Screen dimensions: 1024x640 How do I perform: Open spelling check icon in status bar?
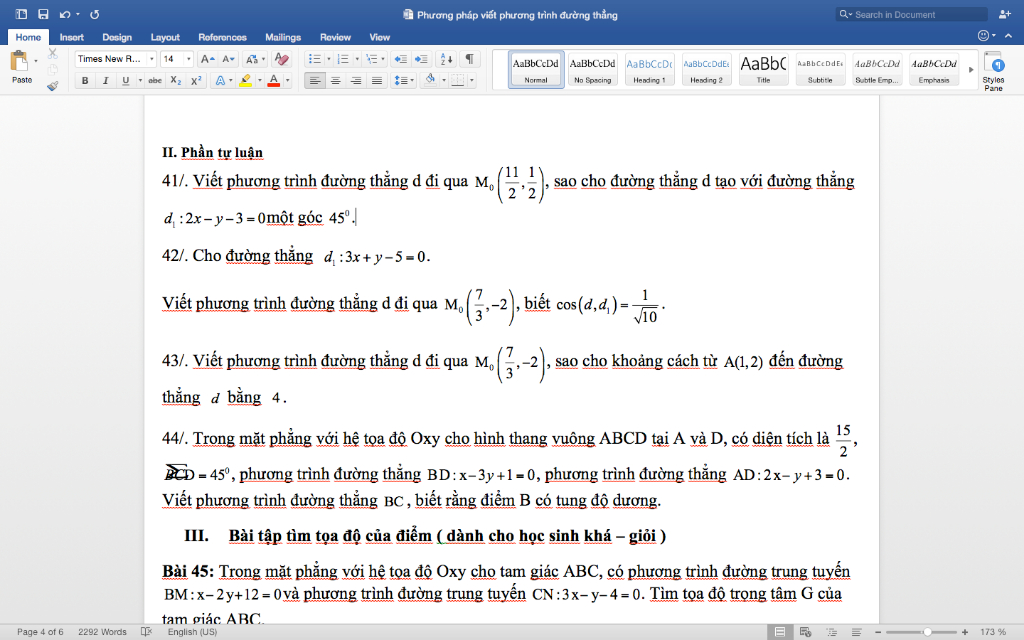(146, 632)
